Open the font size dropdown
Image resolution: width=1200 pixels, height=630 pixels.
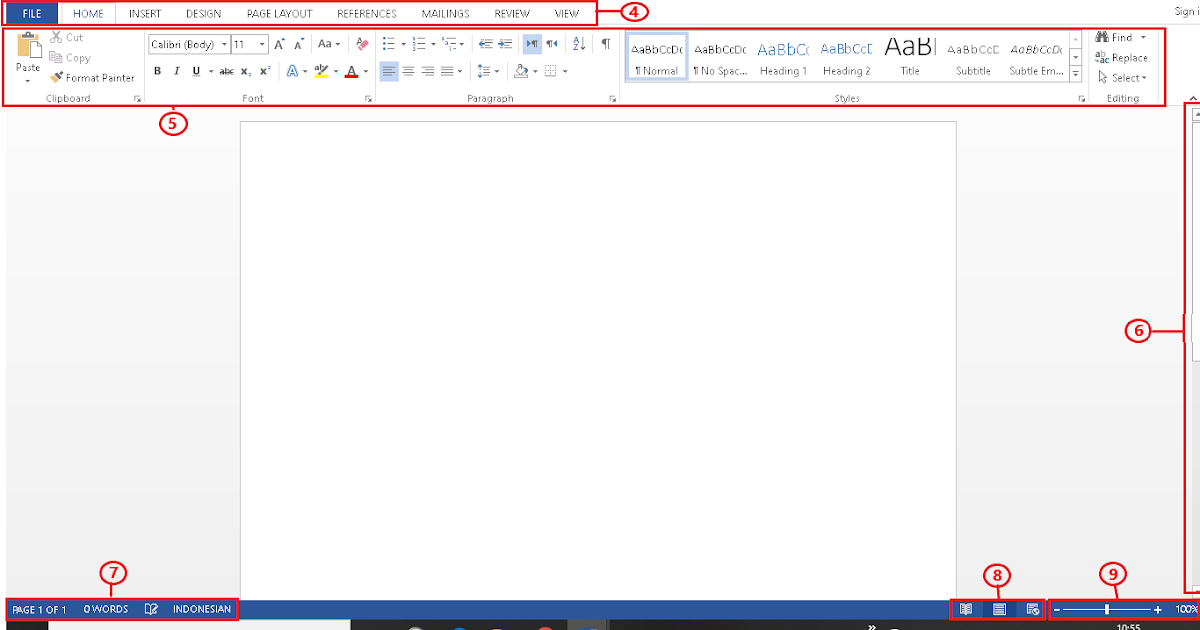pos(262,44)
